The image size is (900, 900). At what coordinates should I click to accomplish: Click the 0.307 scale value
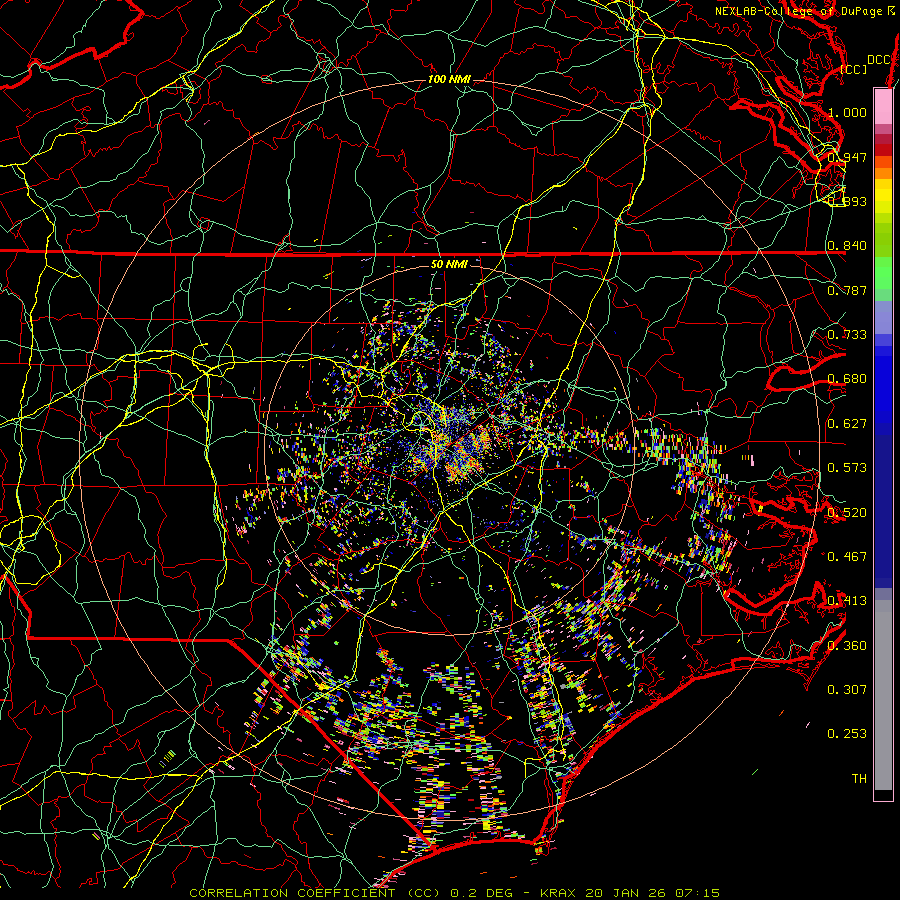[x=847, y=689]
